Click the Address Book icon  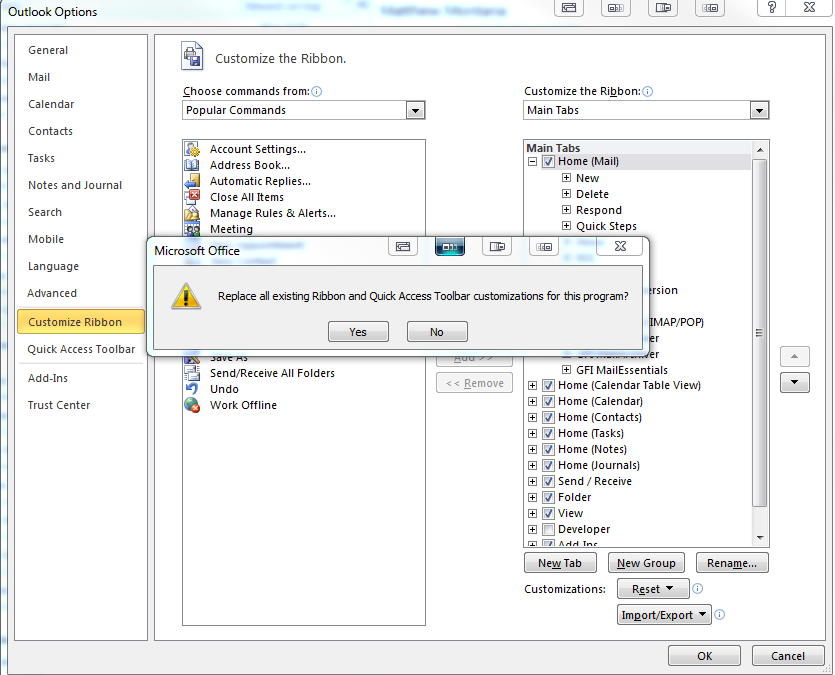pos(193,165)
